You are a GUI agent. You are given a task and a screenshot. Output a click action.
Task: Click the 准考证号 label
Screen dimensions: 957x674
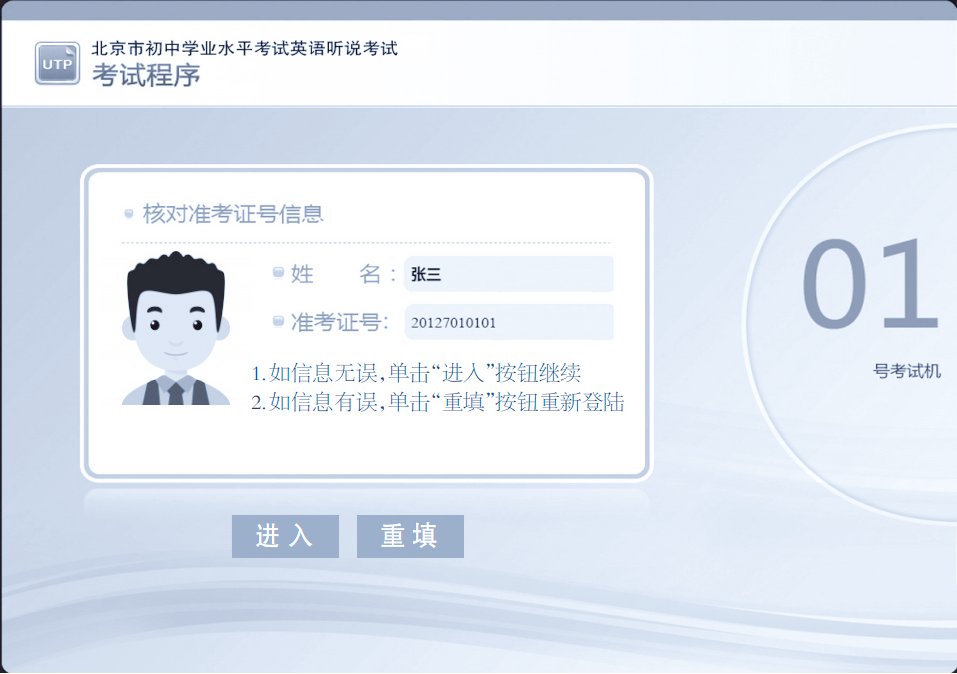click(x=339, y=322)
